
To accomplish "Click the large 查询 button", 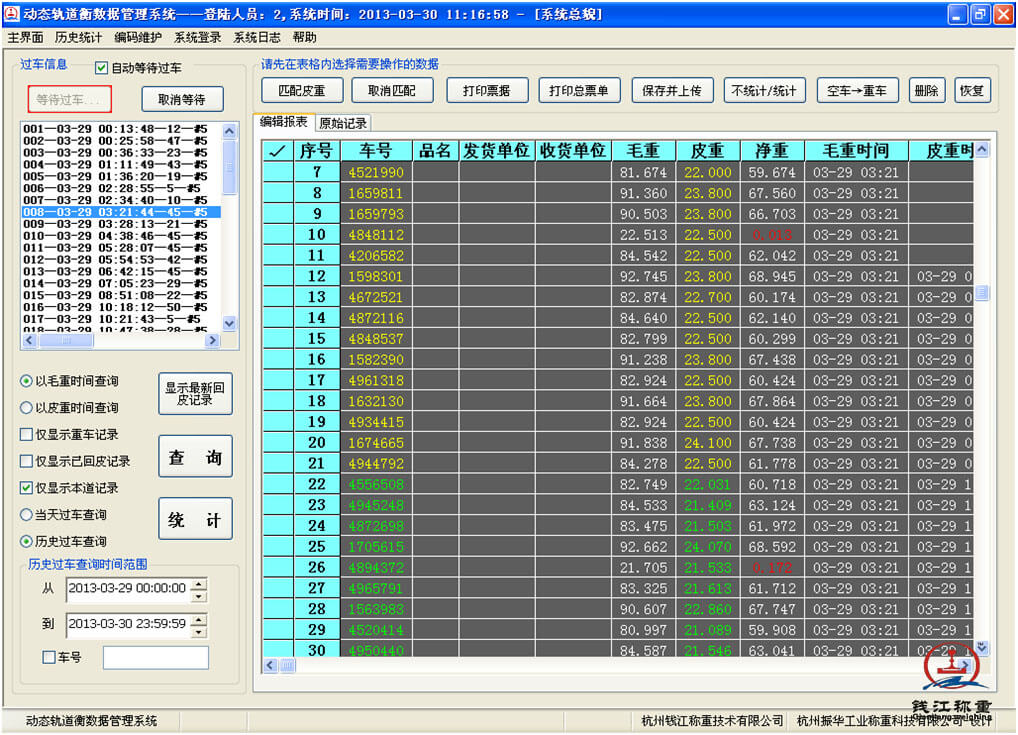I will tap(195, 456).
